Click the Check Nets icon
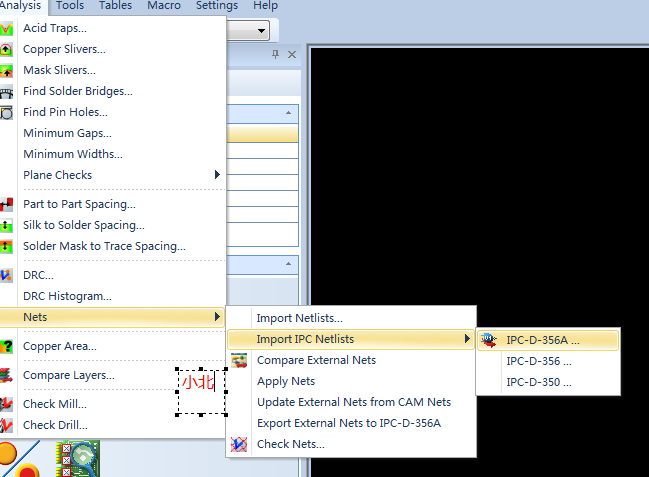This screenshot has height=477, width=649. click(x=240, y=444)
